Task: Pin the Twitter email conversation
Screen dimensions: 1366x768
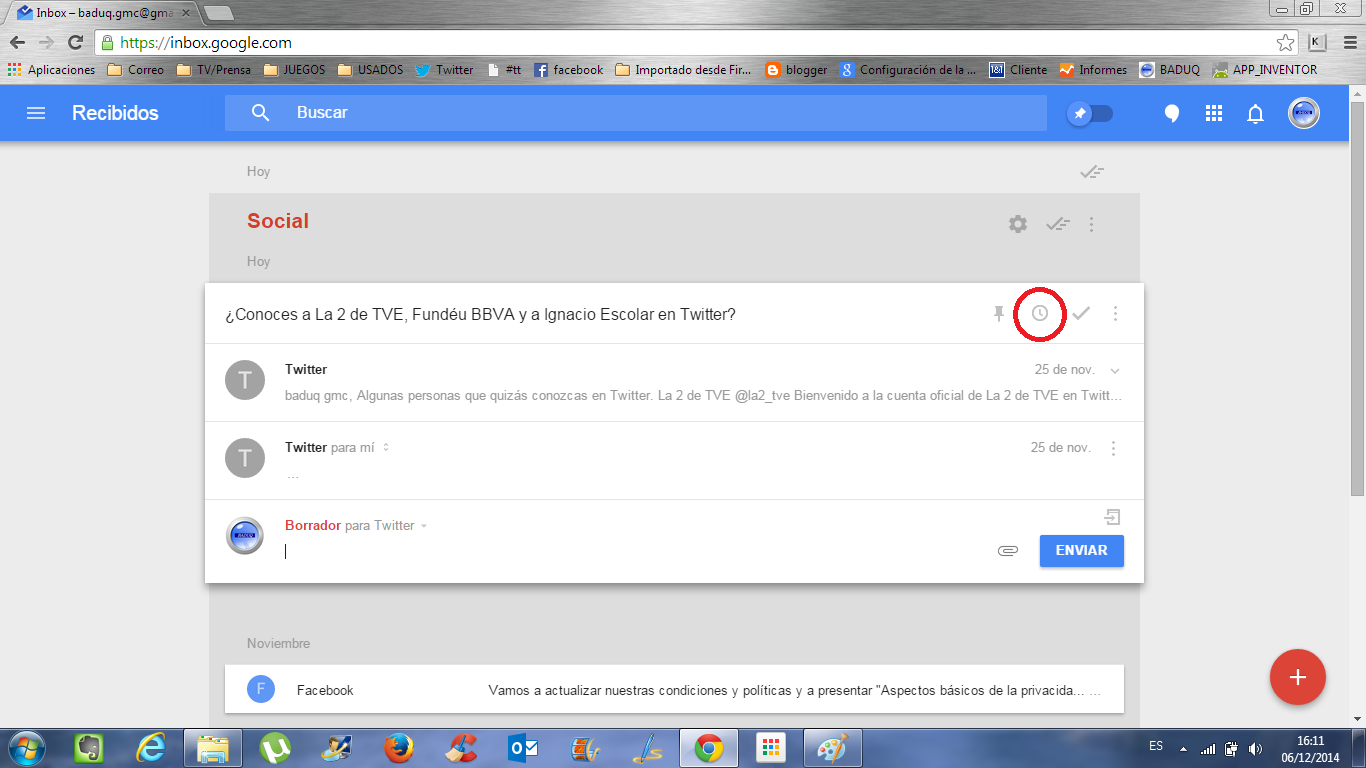Action: coord(998,314)
